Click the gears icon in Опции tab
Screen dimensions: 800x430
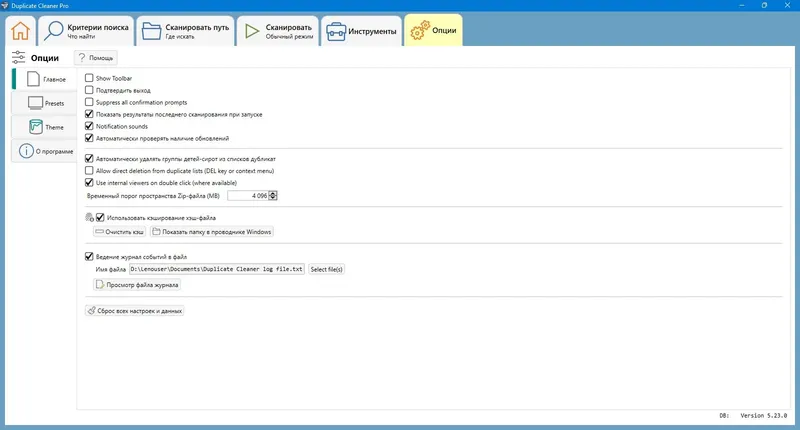point(420,31)
